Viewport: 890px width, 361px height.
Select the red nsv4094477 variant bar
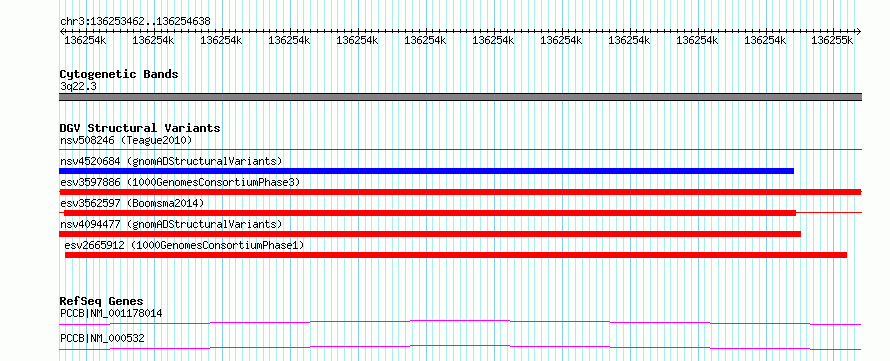click(430, 234)
